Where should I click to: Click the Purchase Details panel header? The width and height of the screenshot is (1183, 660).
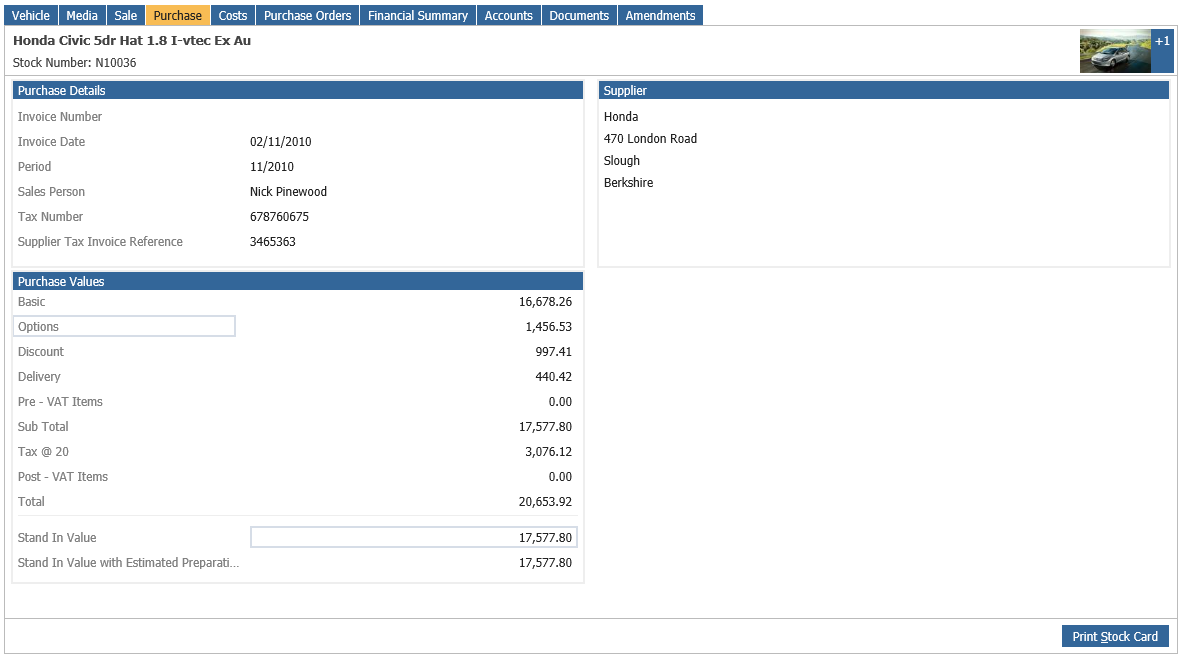[298, 91]
